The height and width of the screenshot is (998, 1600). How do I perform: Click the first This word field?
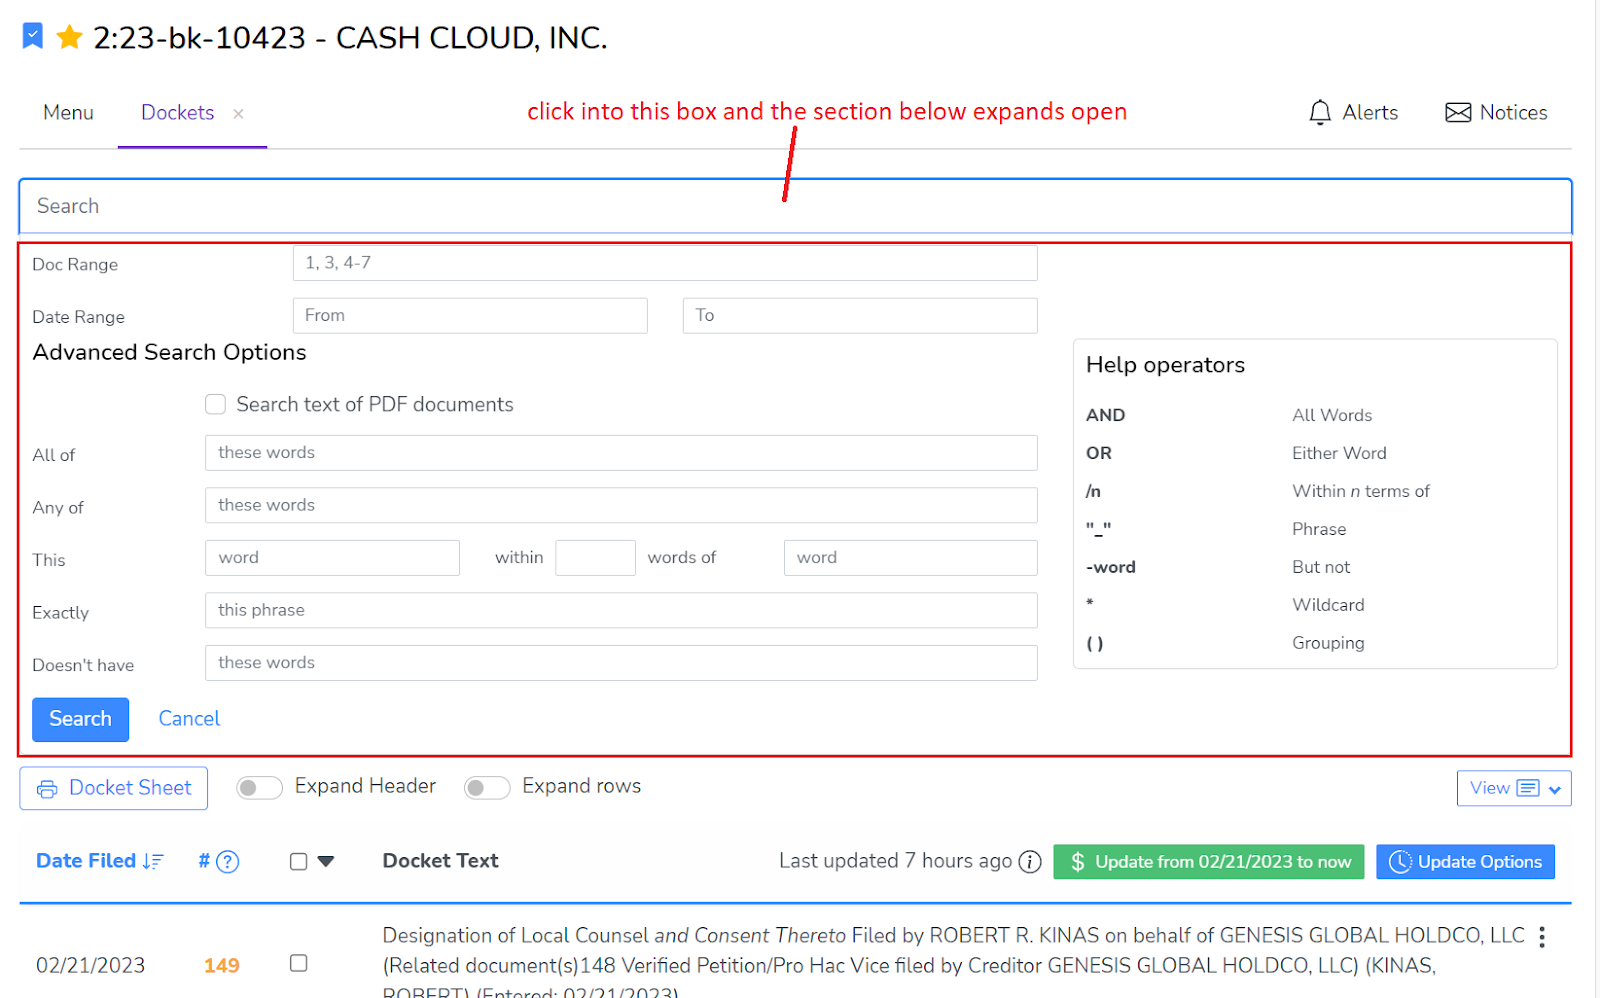coord(332,558)
